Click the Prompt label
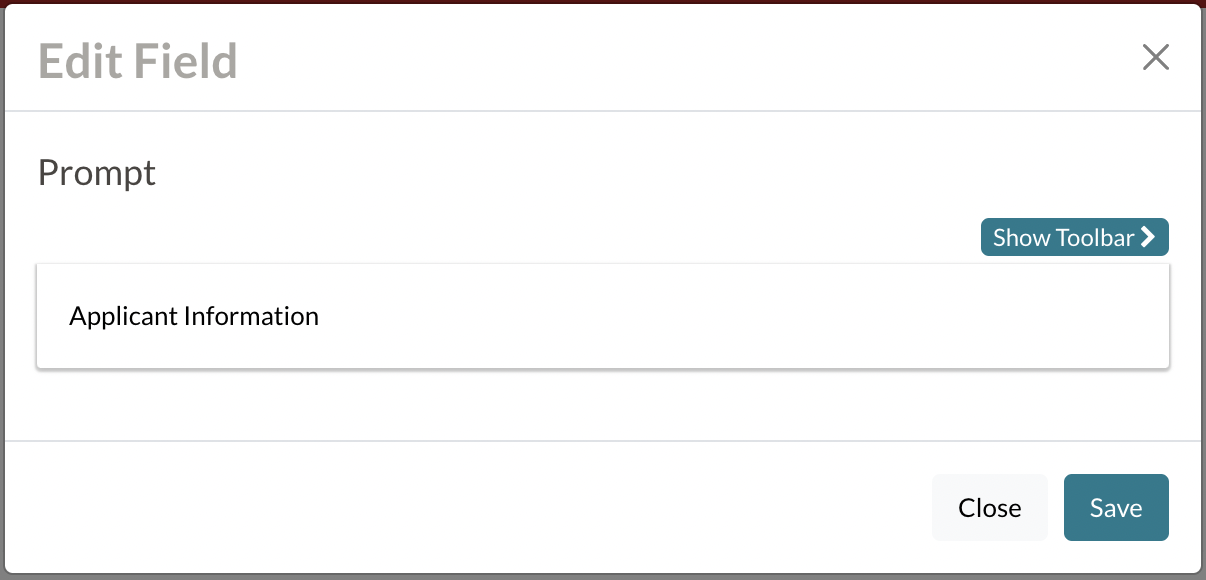The width and height of the screenshot is (1206, 580). 96,172
